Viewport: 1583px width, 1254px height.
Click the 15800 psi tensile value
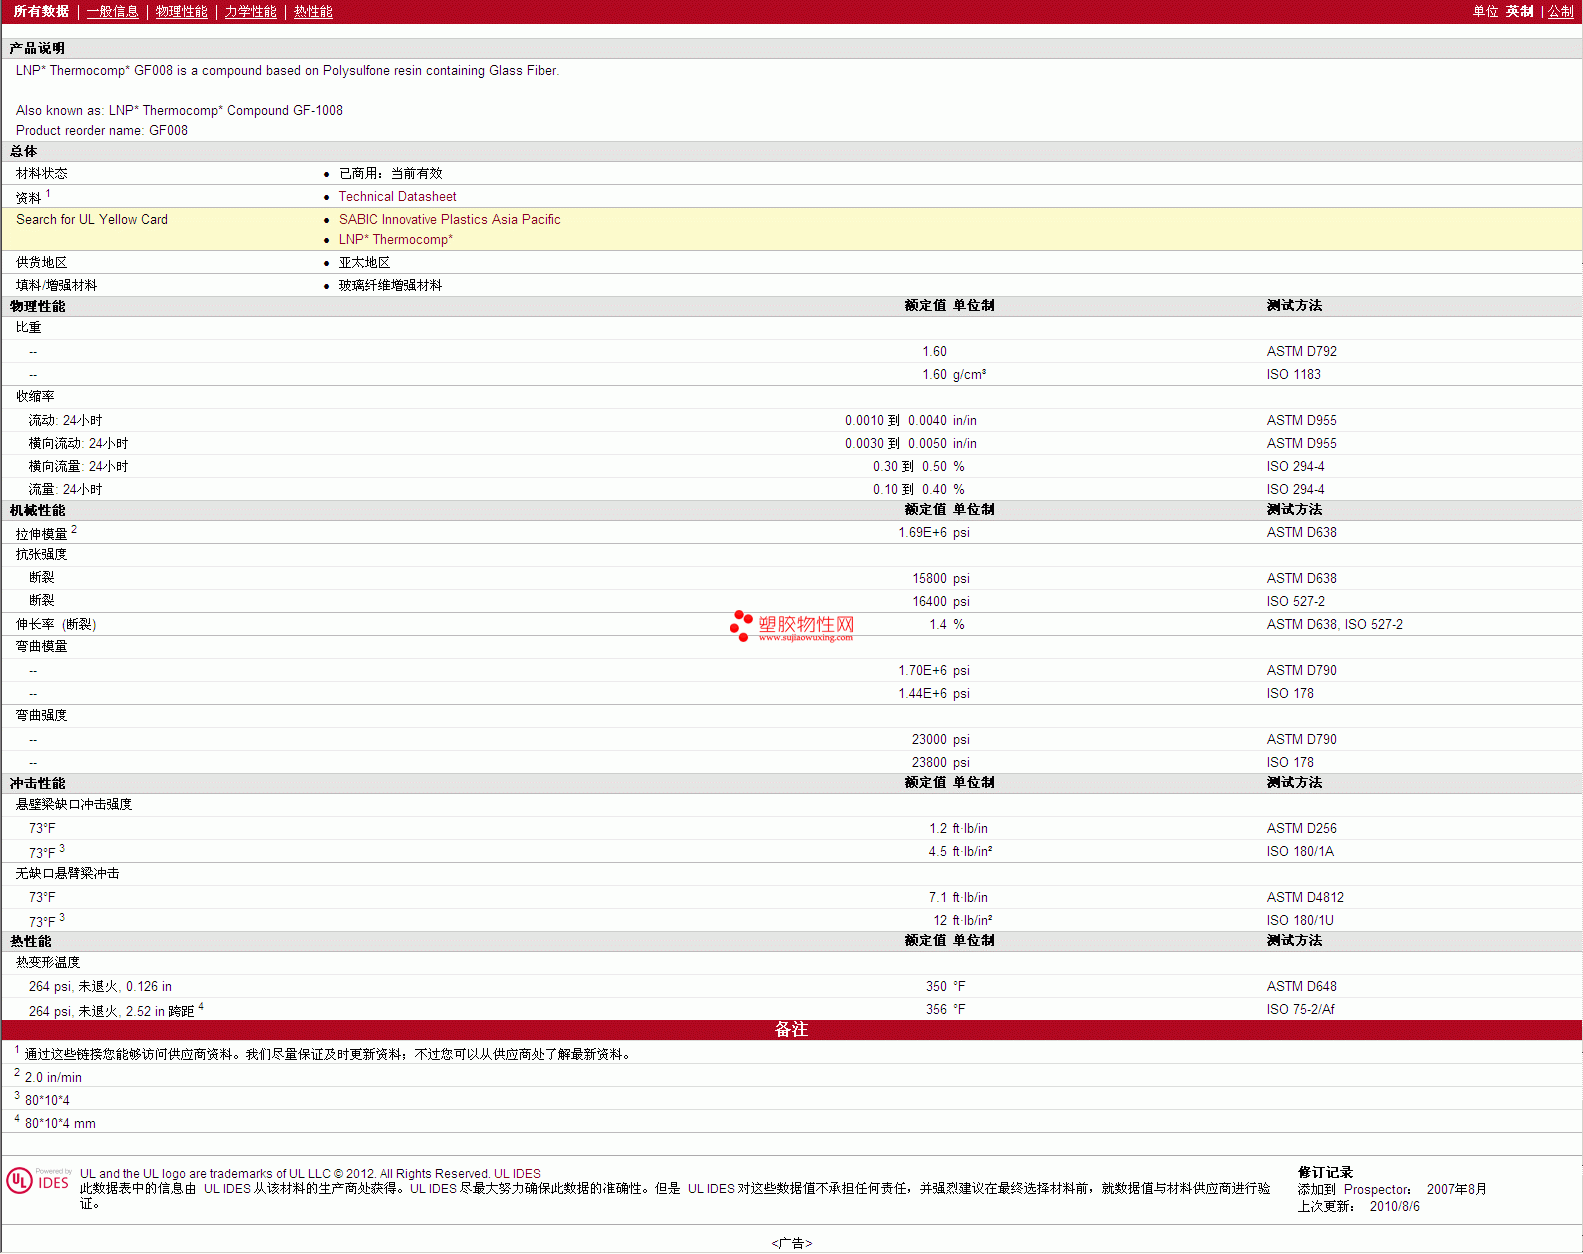pos(940,579)
